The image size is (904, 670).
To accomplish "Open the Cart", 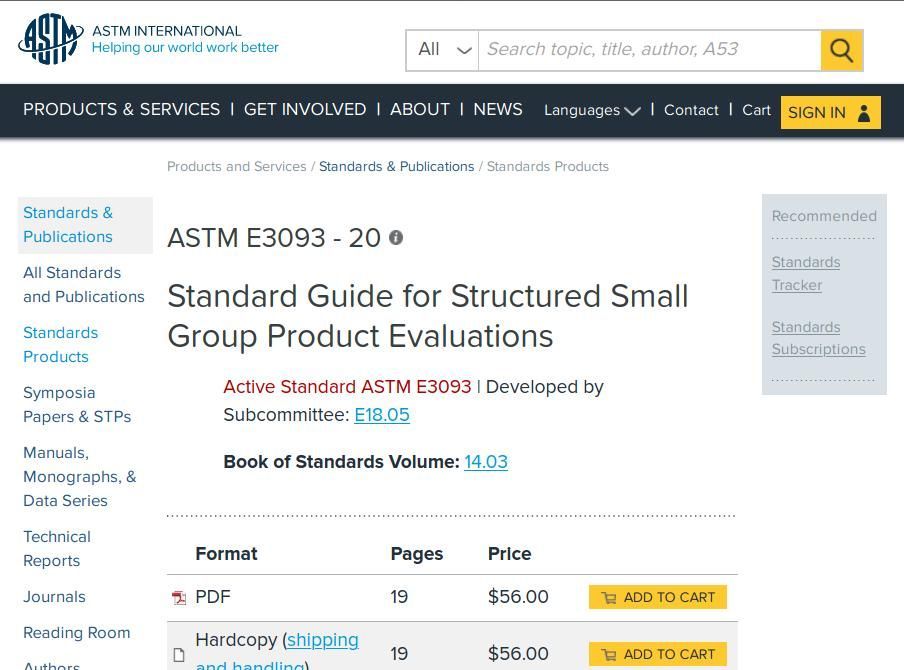I will [x=756, y=110].
